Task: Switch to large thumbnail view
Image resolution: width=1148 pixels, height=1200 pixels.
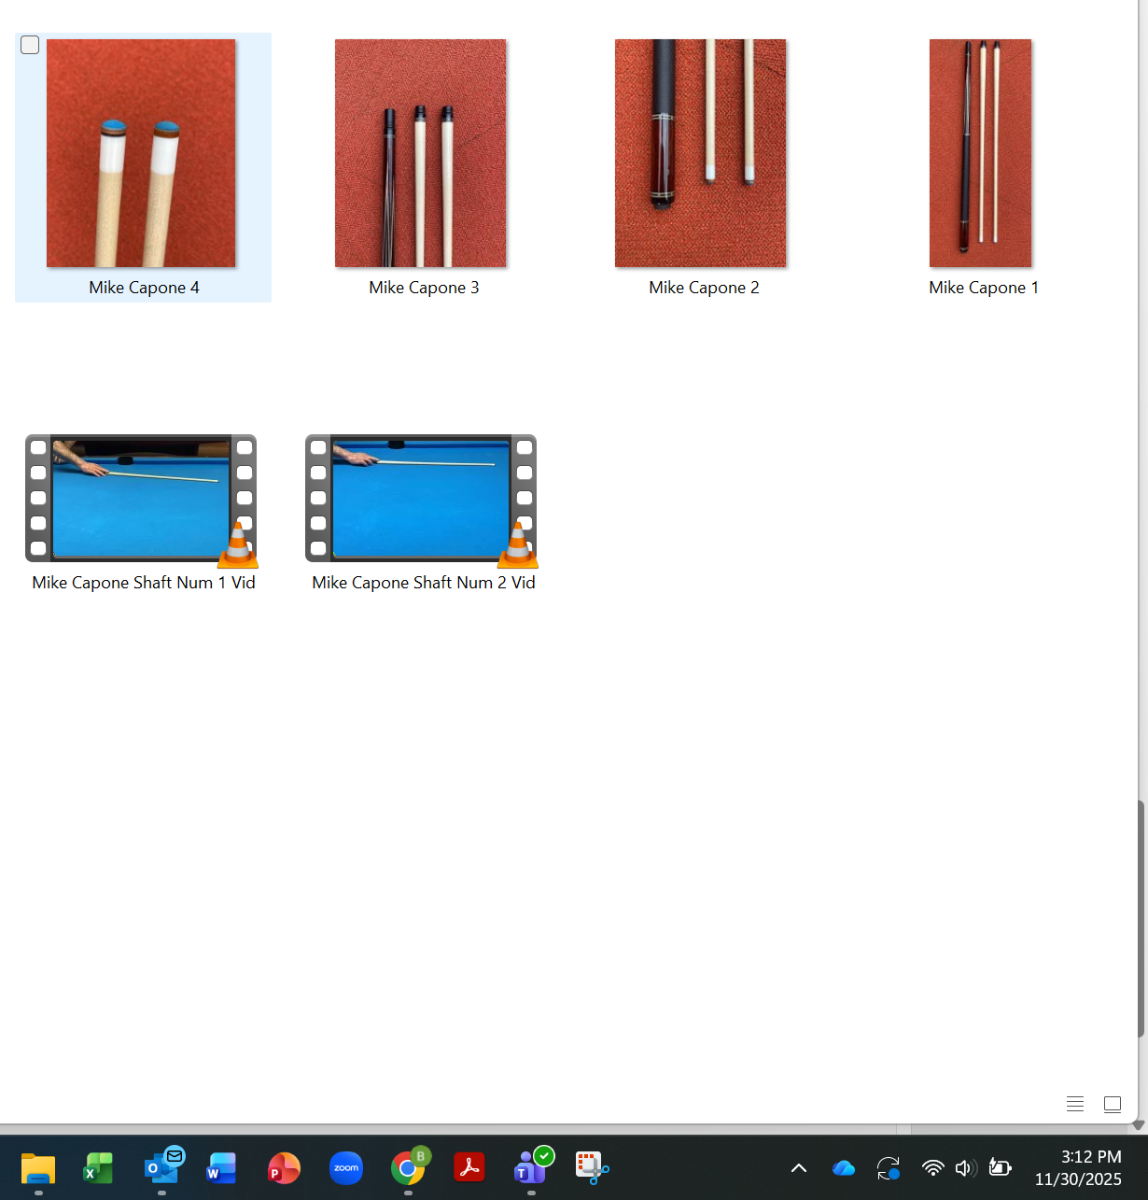Action: point(1112,1104)
